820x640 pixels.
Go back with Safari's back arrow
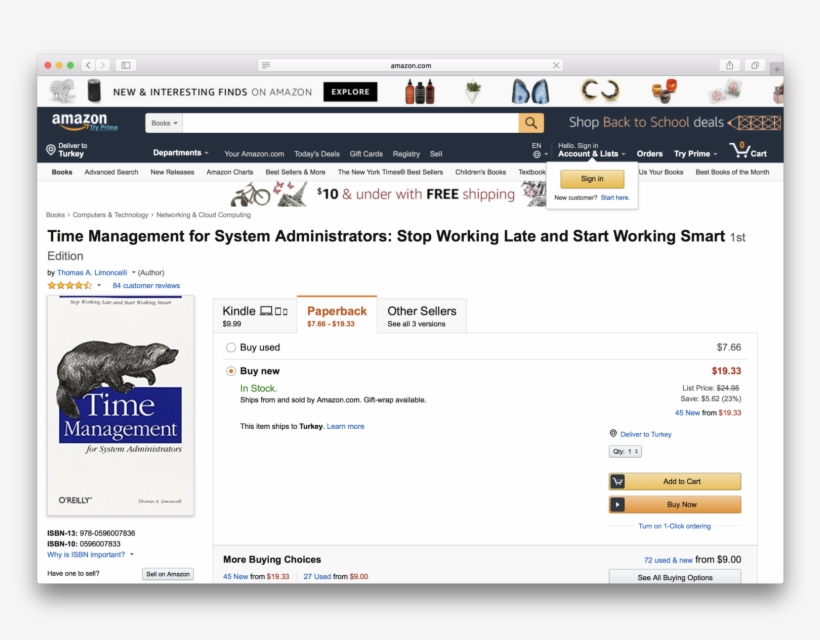[88, 65]
